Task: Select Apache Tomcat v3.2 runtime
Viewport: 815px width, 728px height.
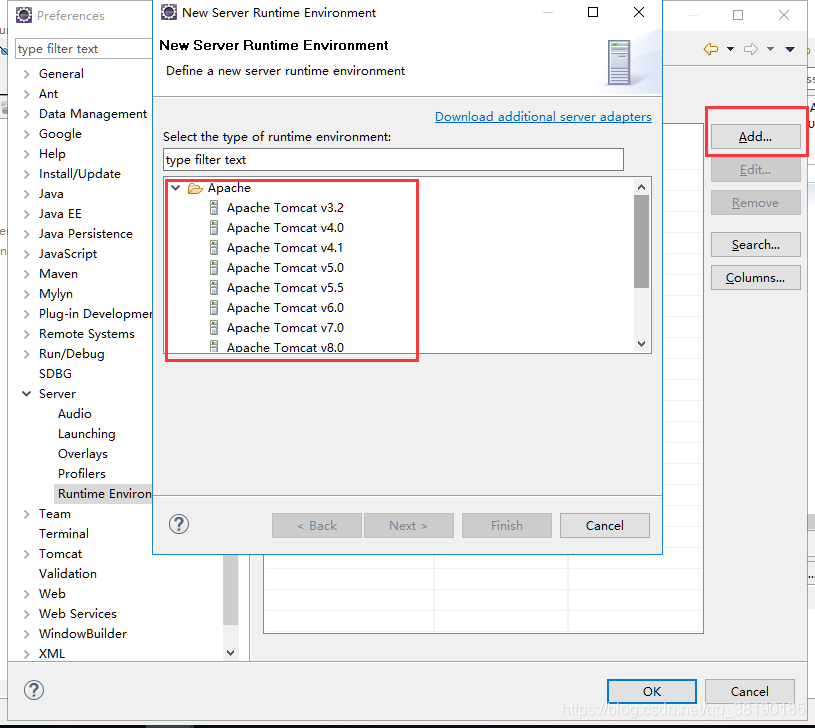Action: click(285, 208)
